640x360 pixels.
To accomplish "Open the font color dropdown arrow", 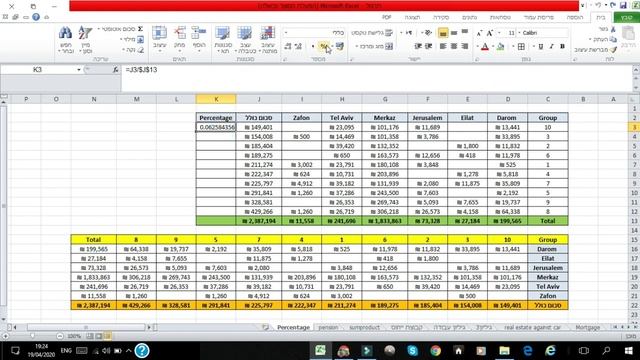I will coord(477,47).
